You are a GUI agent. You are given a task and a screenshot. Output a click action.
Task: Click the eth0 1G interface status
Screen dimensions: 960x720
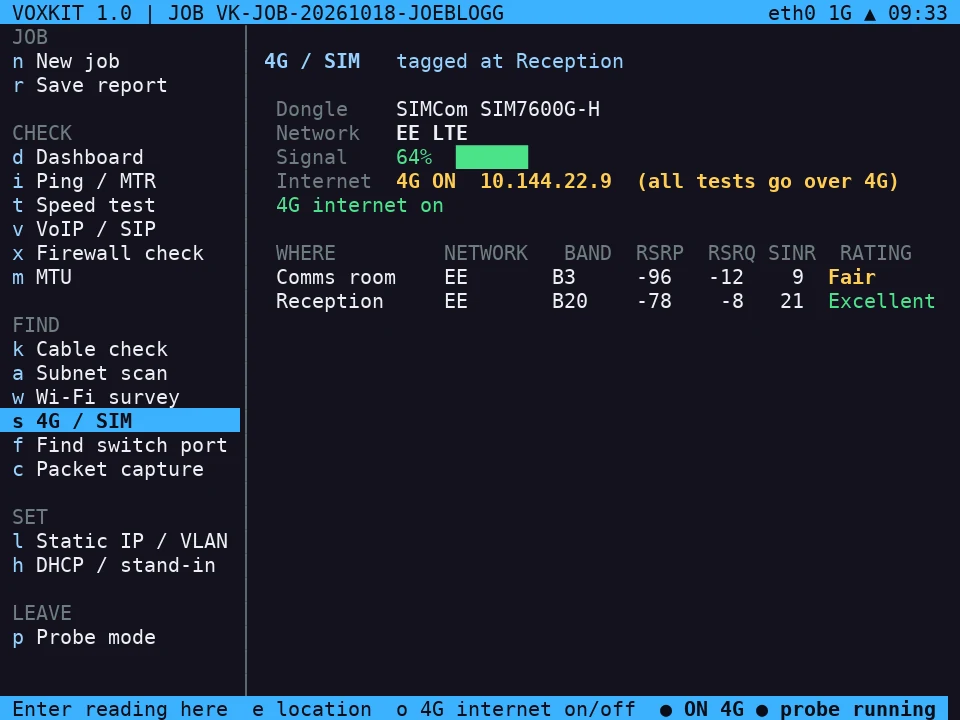click(809, 13)
